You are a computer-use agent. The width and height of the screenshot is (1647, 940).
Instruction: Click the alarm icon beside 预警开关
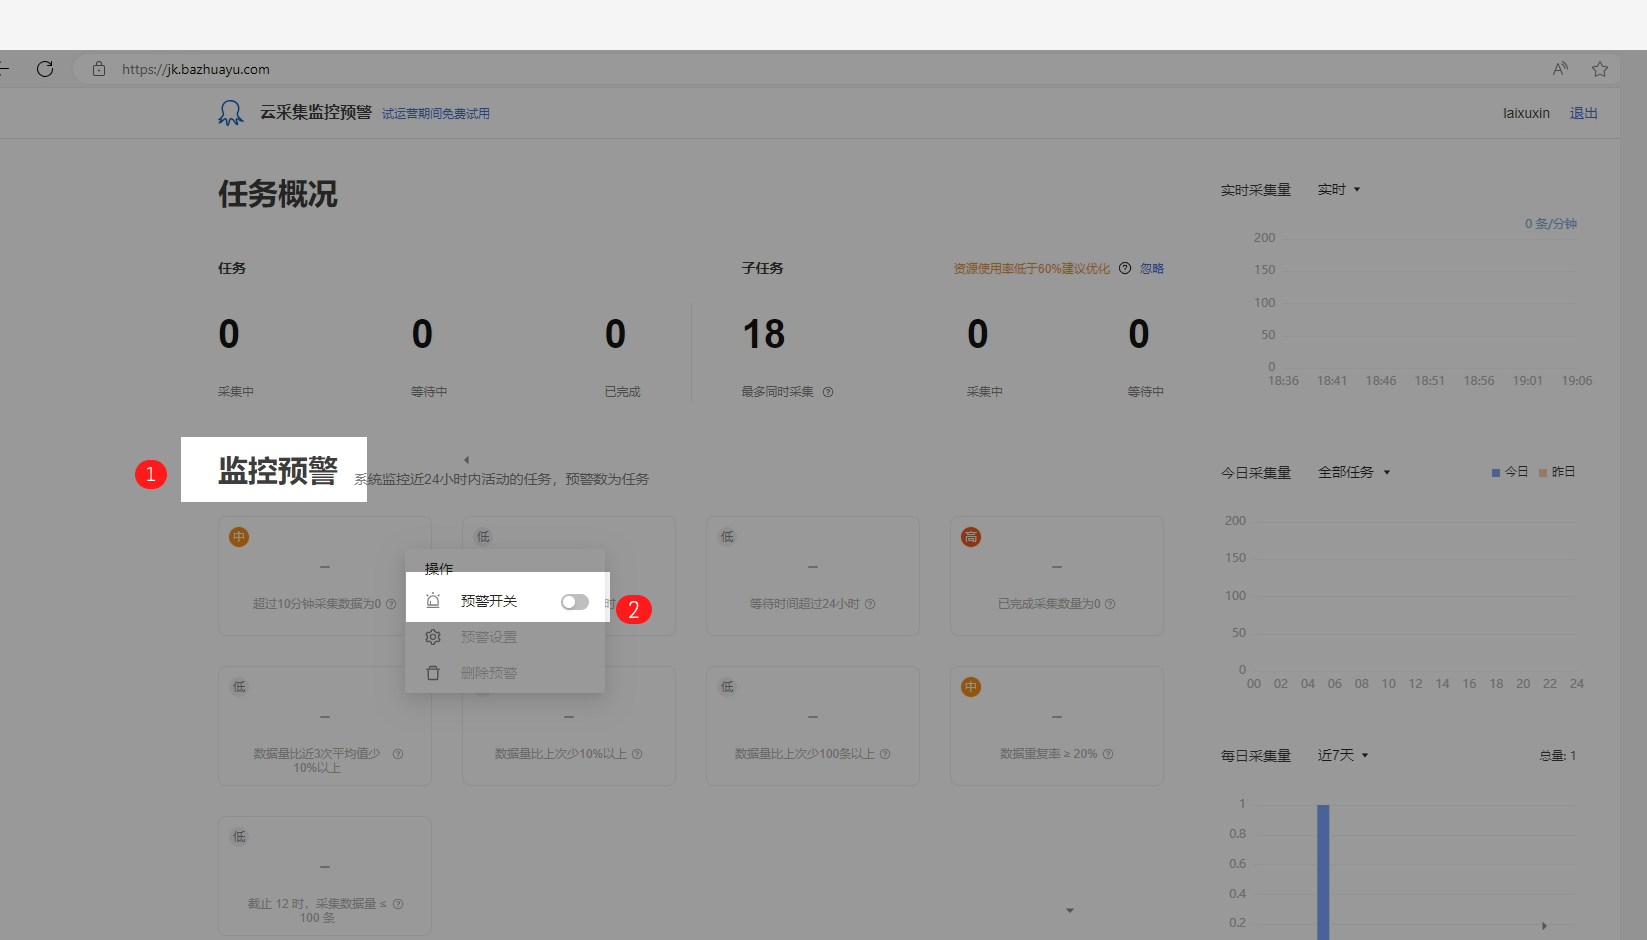click(x=433, y=601)
